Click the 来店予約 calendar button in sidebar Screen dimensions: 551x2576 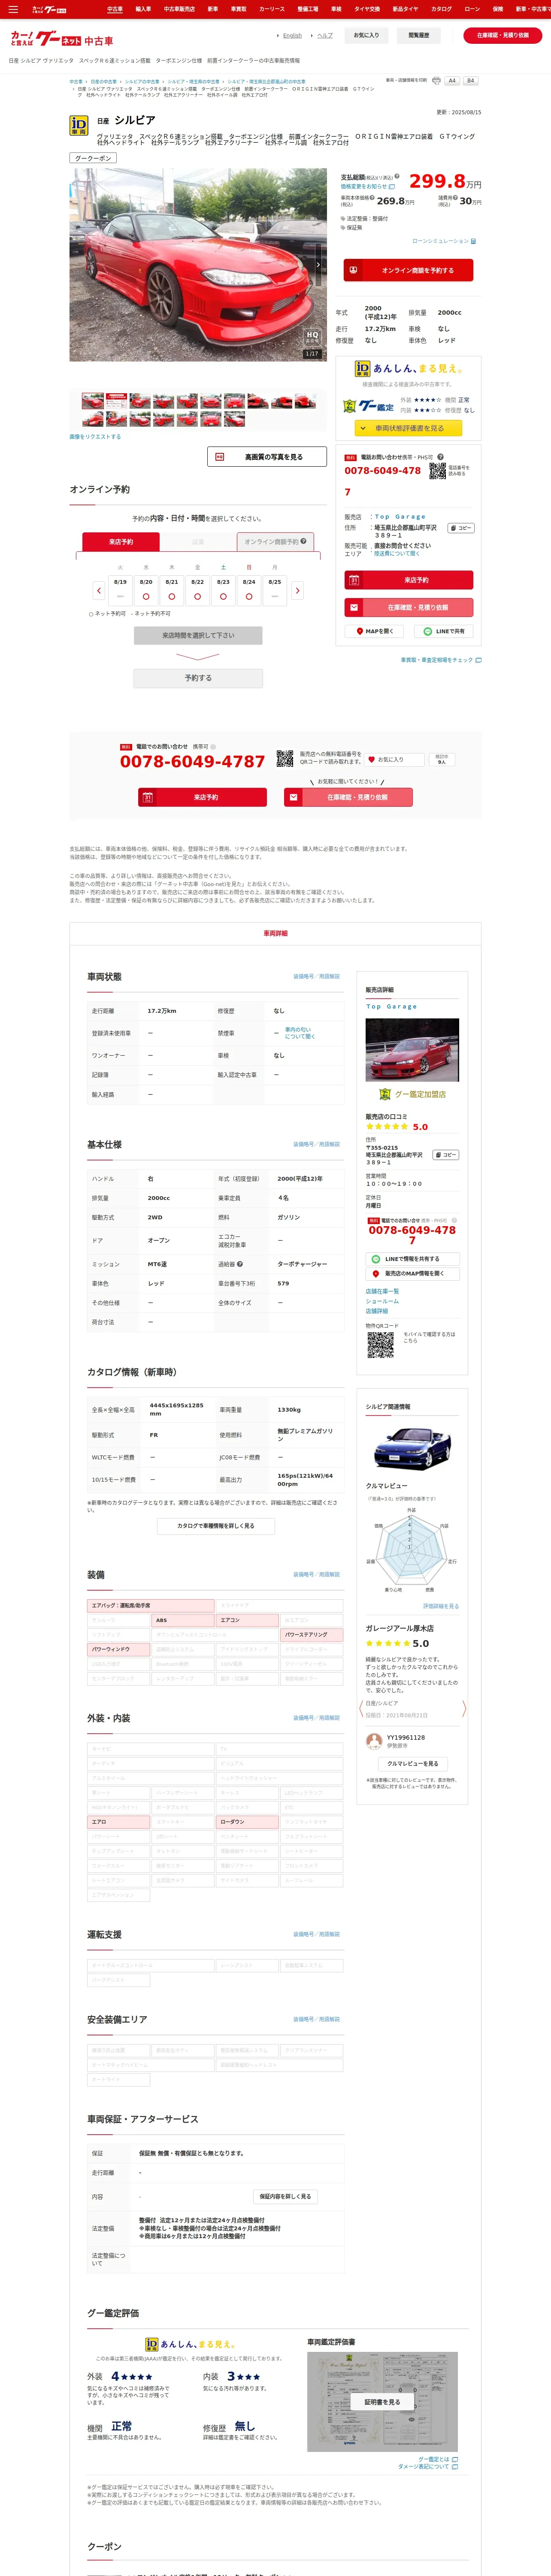click(409, 580)
